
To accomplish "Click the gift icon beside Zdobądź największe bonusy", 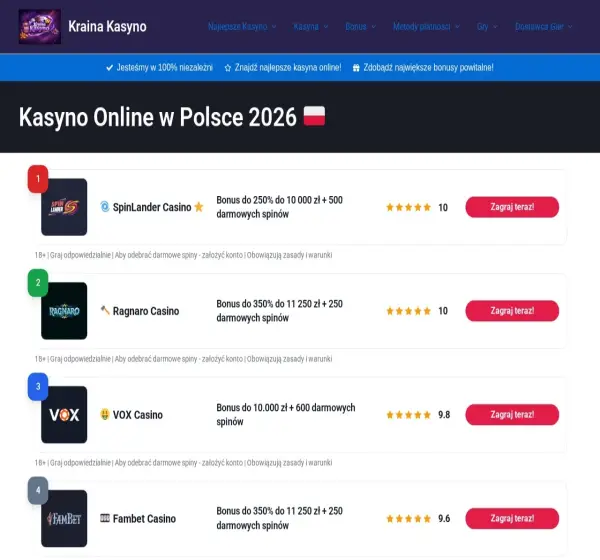I will [356, 68].
